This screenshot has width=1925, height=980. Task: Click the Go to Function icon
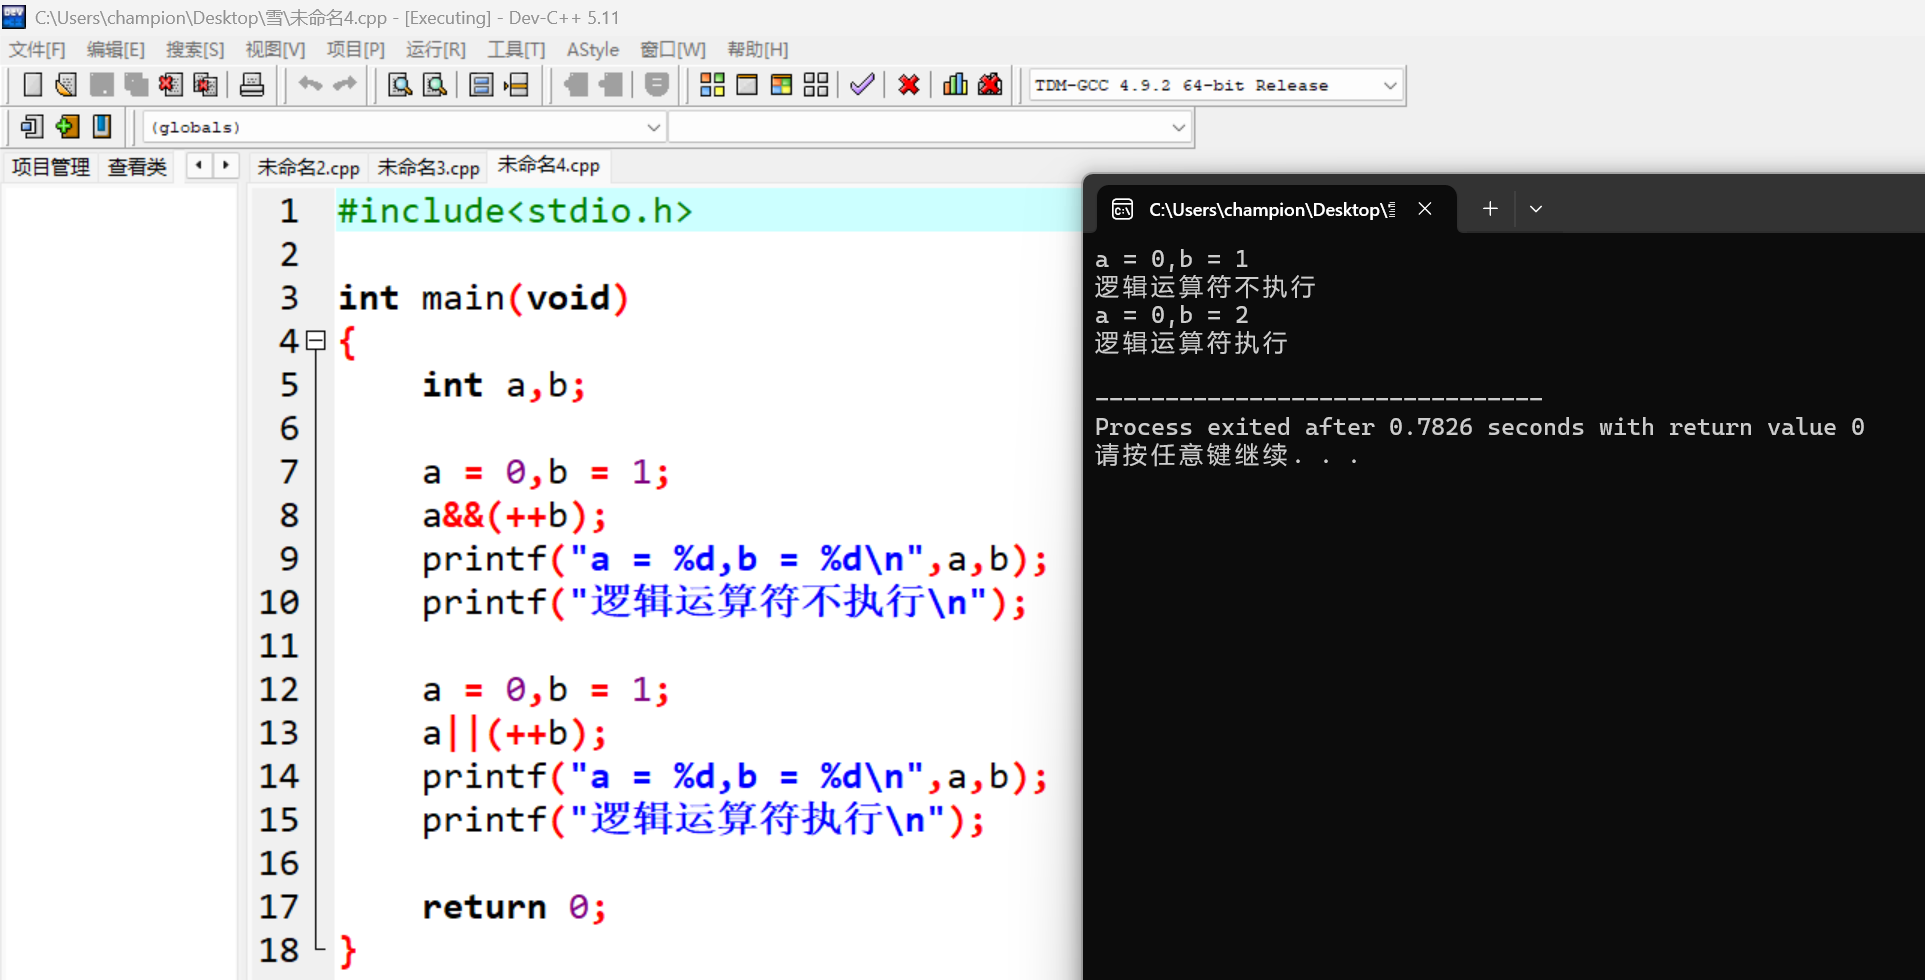point(481,85)
